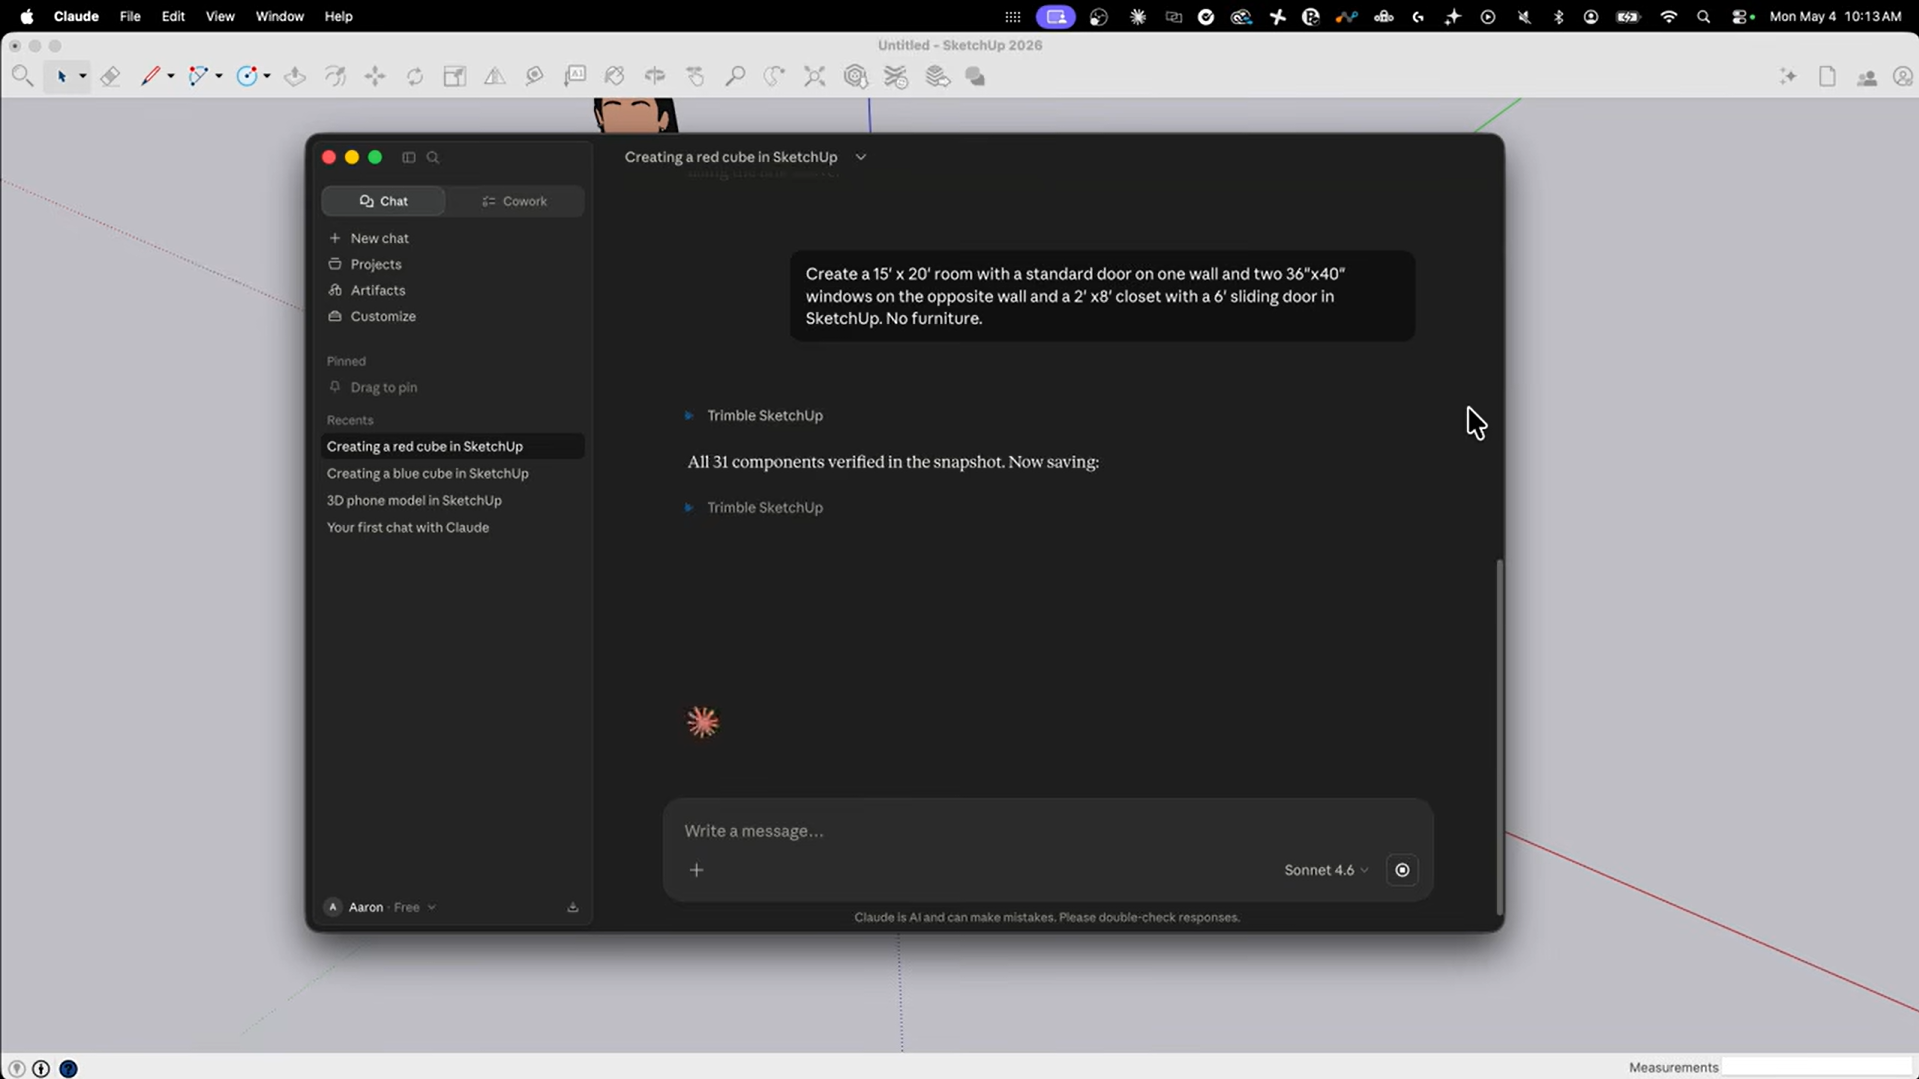Choose the Offset tool
Image resolution: width=1919 pixels, height=1079 pixels.
click(x=335, y=76)
